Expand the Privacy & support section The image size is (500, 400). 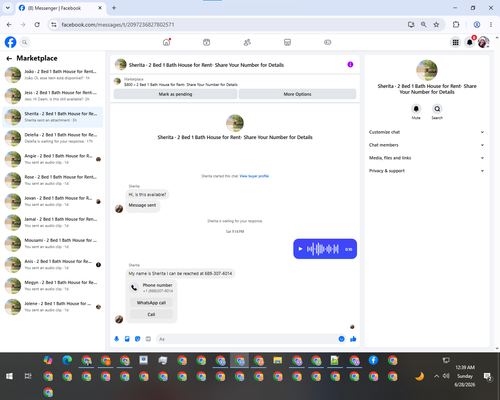427,171
